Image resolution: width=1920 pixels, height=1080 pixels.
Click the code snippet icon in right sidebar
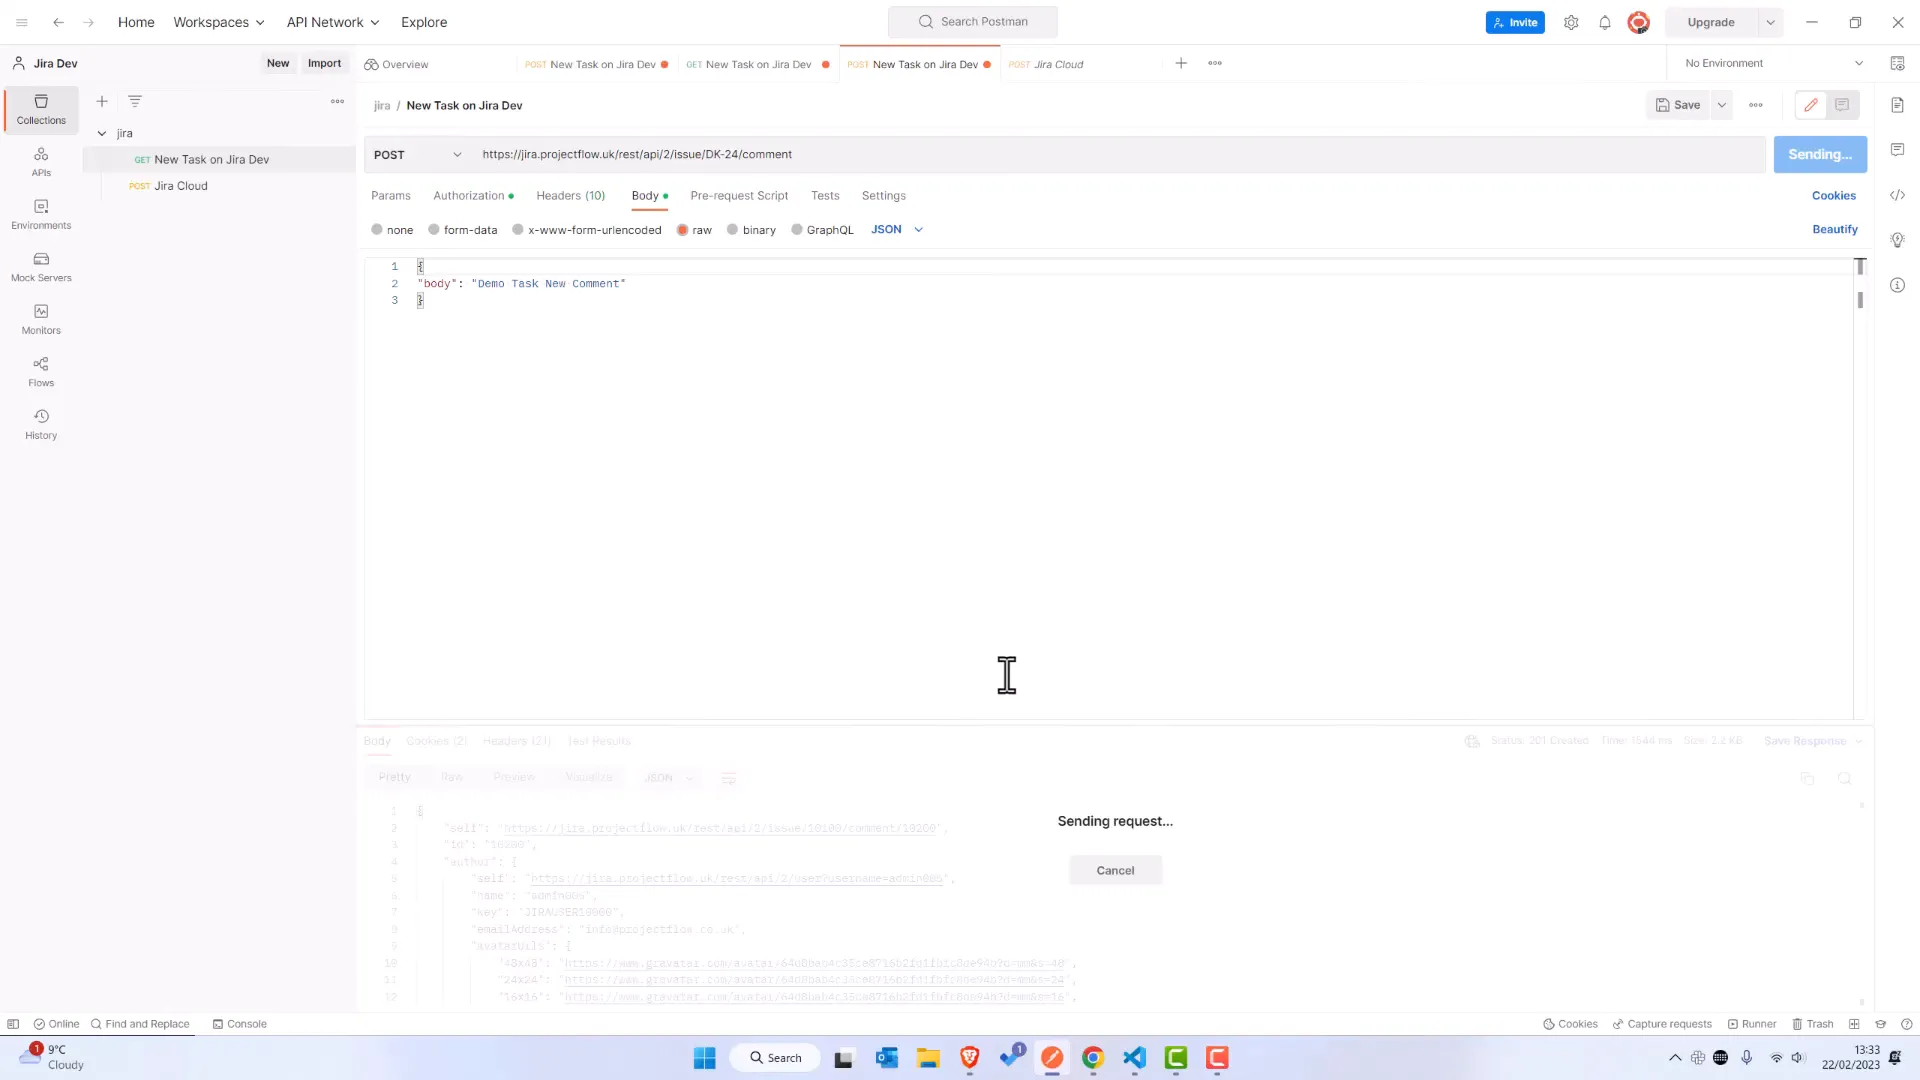tap(1897, 195)
